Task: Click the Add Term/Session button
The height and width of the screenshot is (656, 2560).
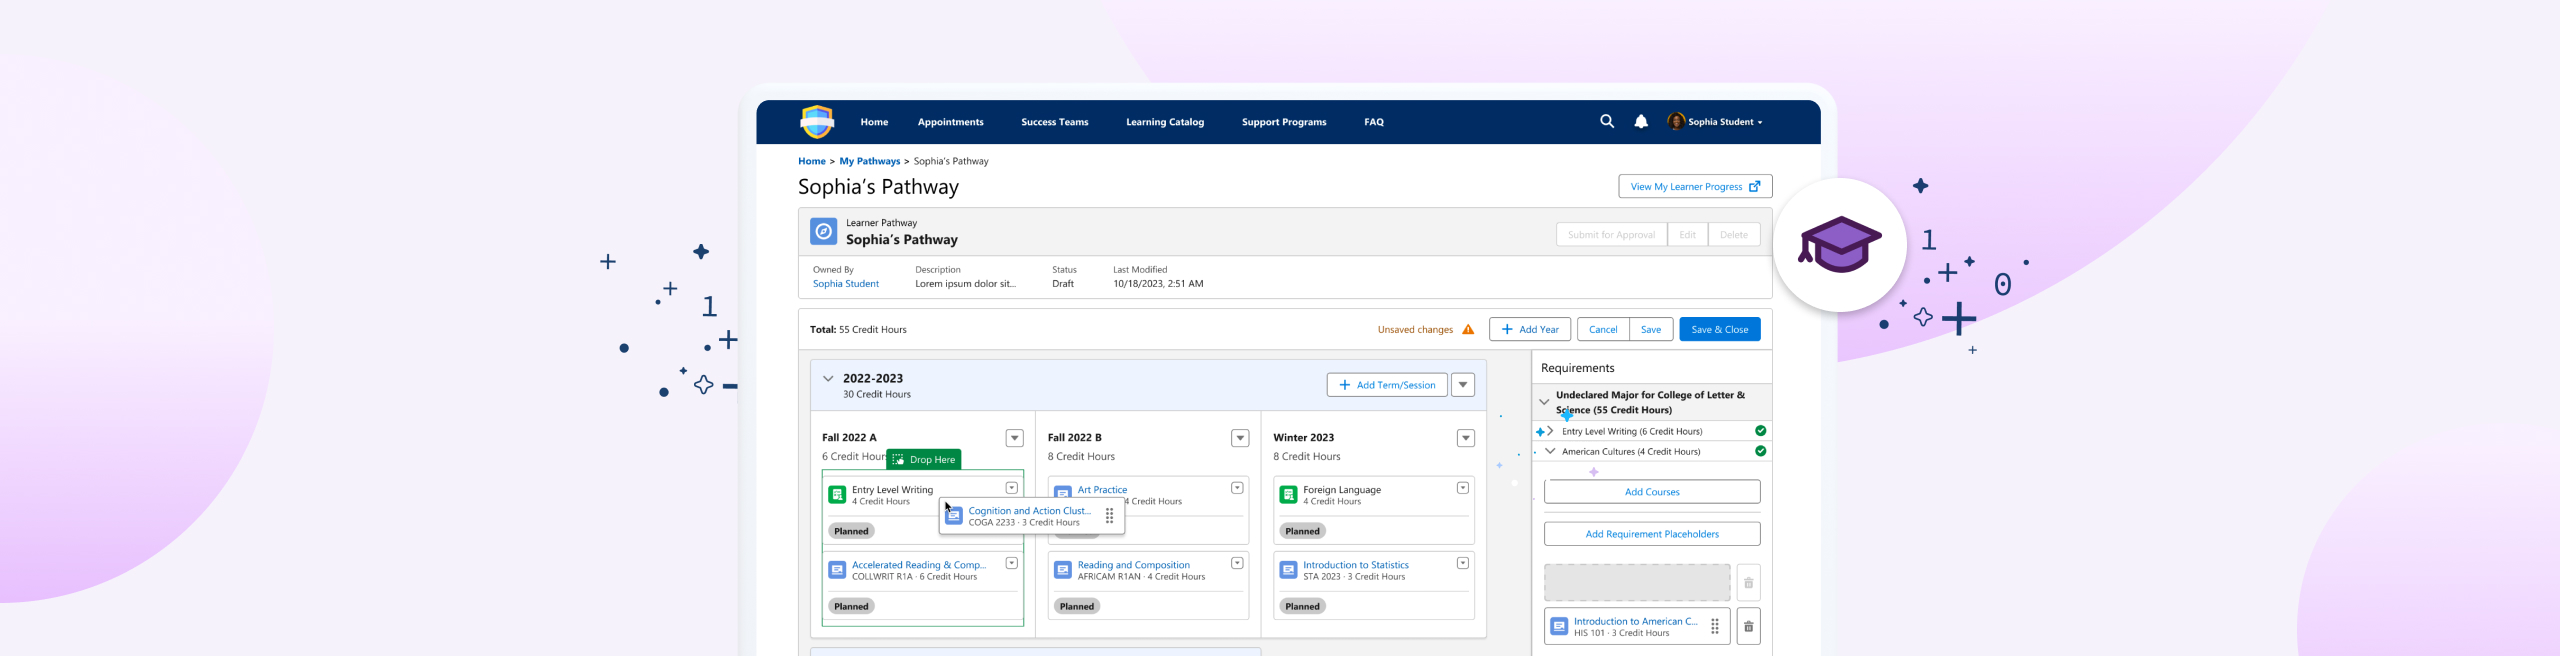Action: [x=1386, y=385]
